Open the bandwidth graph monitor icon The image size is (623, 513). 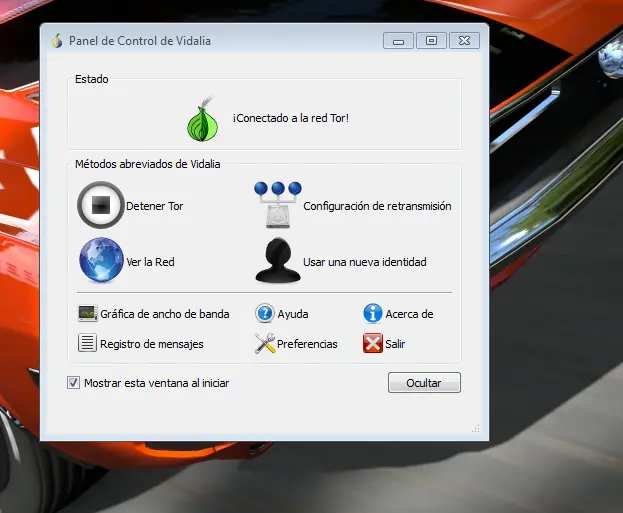pos(87,314)
